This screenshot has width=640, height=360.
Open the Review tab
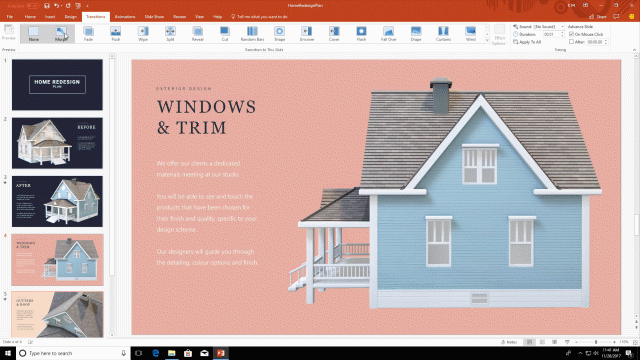[180, 17]
